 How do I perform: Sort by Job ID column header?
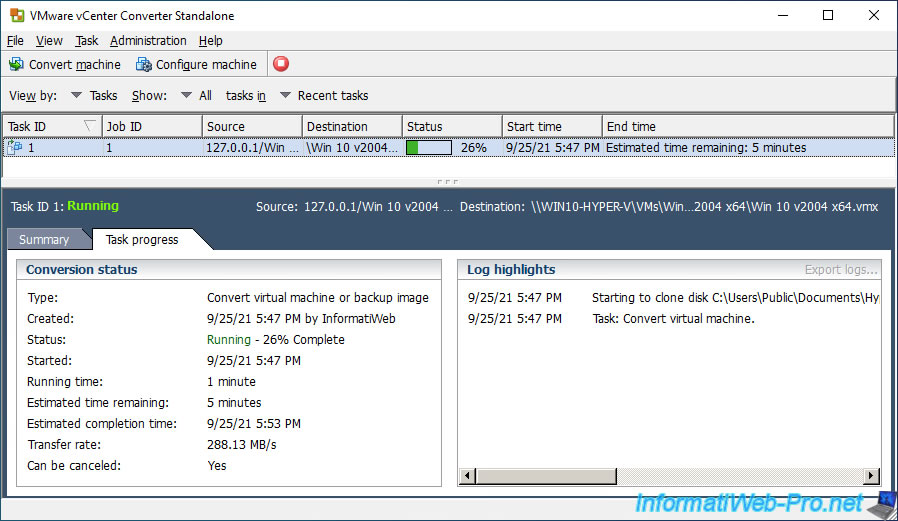click(152, 127)
